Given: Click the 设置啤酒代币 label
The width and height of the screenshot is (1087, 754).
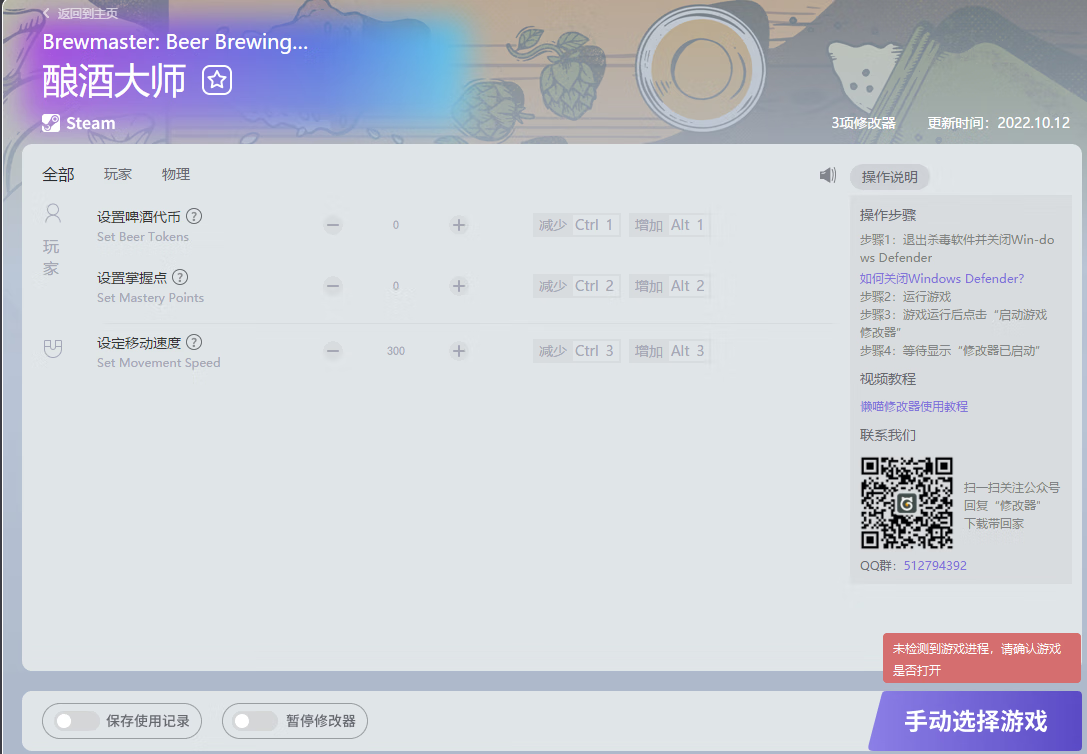Looking at the screenshot, I should pos(139,217).
